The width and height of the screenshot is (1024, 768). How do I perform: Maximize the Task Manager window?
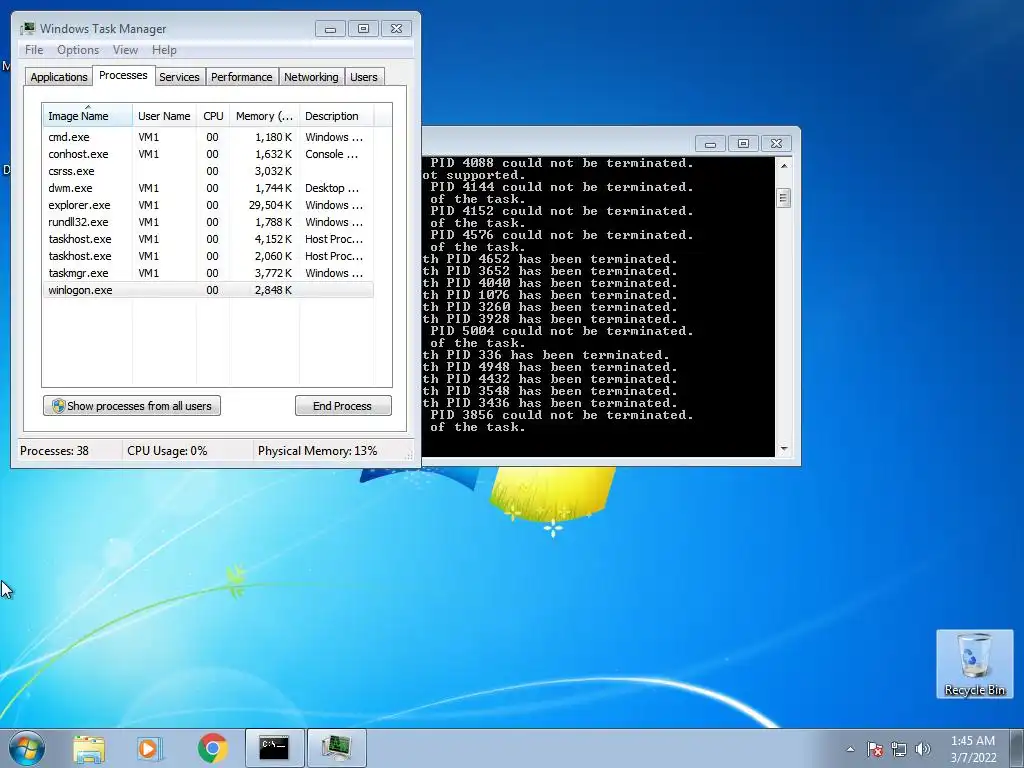[x=364, y=29]
